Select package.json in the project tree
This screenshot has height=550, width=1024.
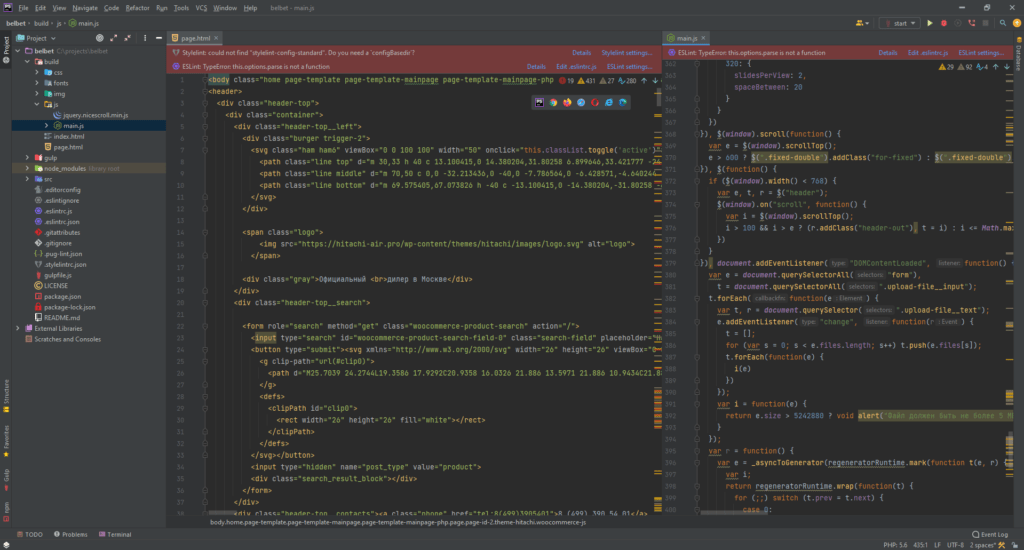click(x=62, y=297)
